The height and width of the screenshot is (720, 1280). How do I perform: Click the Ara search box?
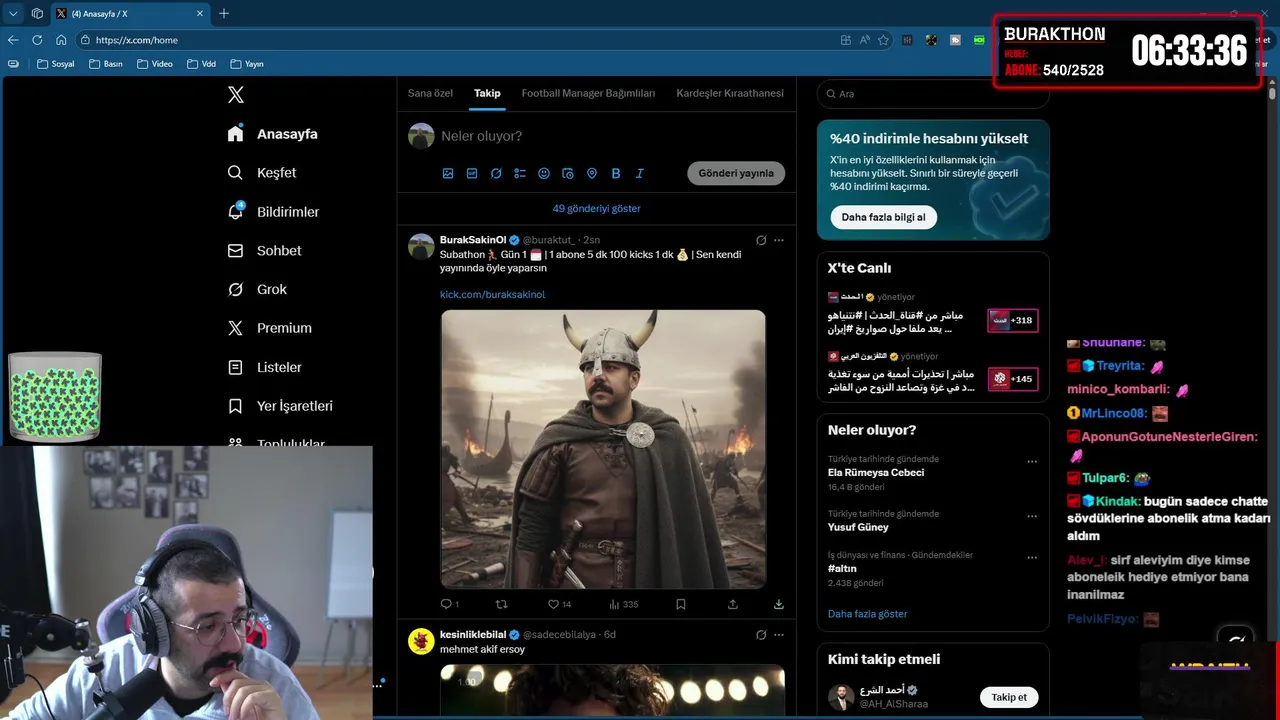tap(933, 93)
